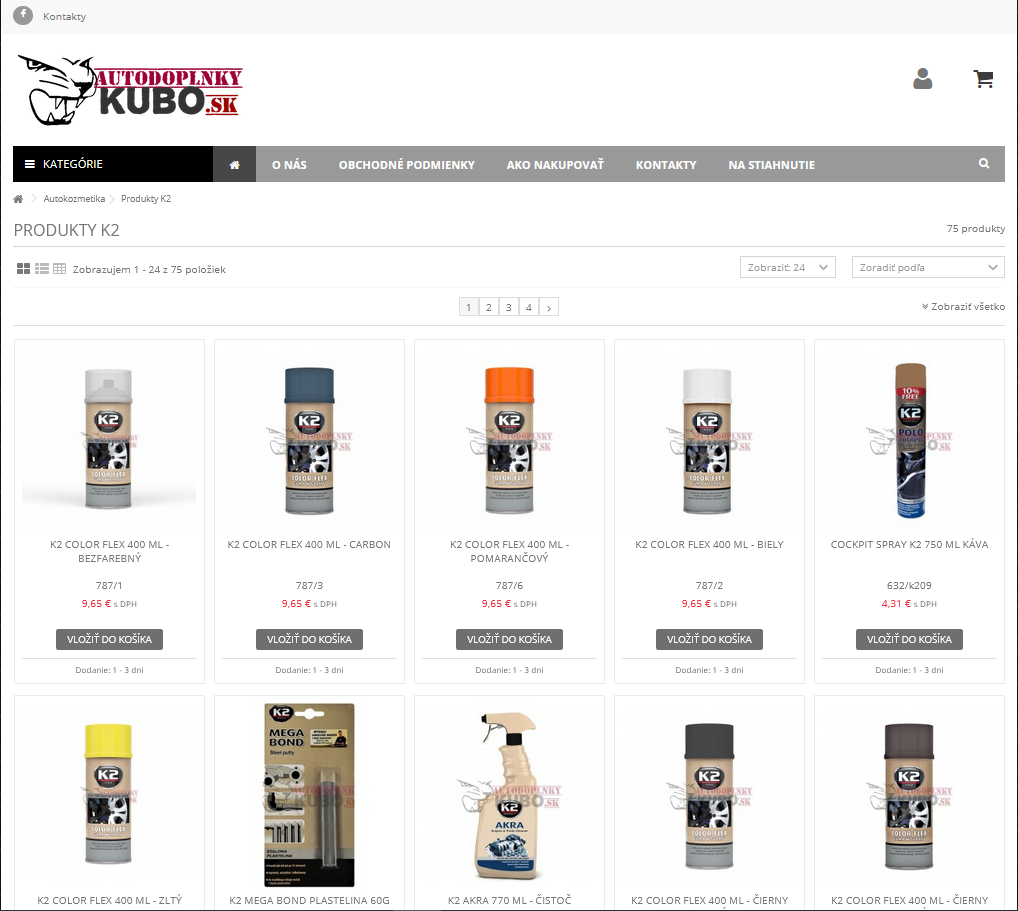This screenshot has height=911, width=1018.
Task: Click the Autodoplnky Kubo logo
Action: click(130, 90)
